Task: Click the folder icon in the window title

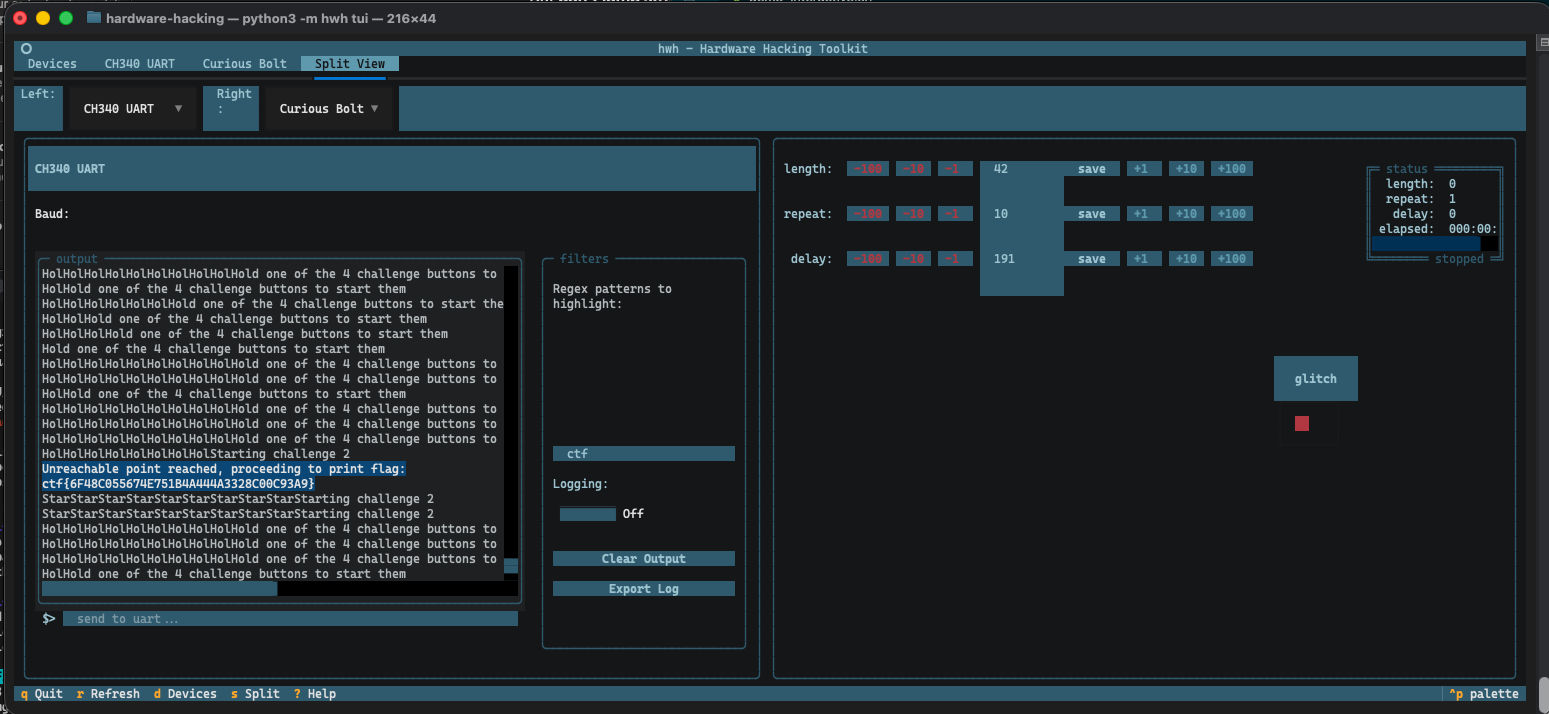Action: tap(94, 18)
